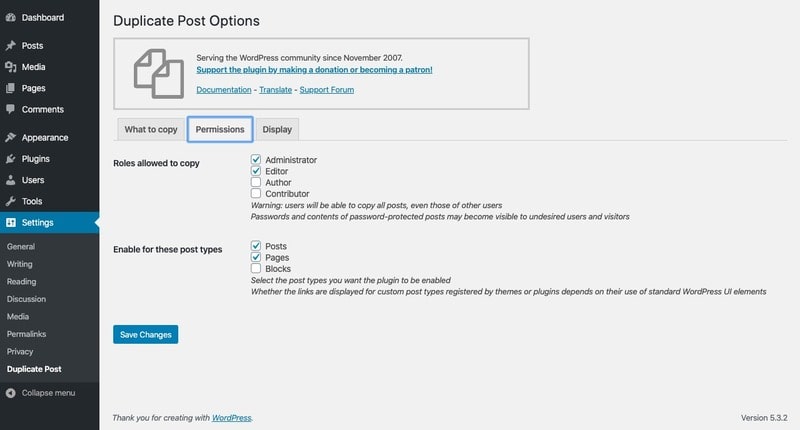
Task: Open Permalinks settings submenu item
Action: [x=26, y=334]
